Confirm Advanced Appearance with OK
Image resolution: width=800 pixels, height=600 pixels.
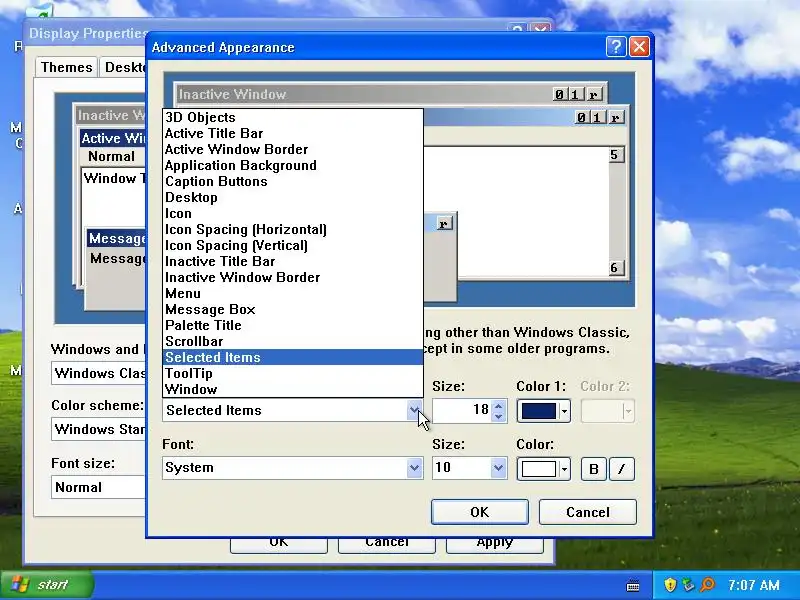(x=480, y=512)
